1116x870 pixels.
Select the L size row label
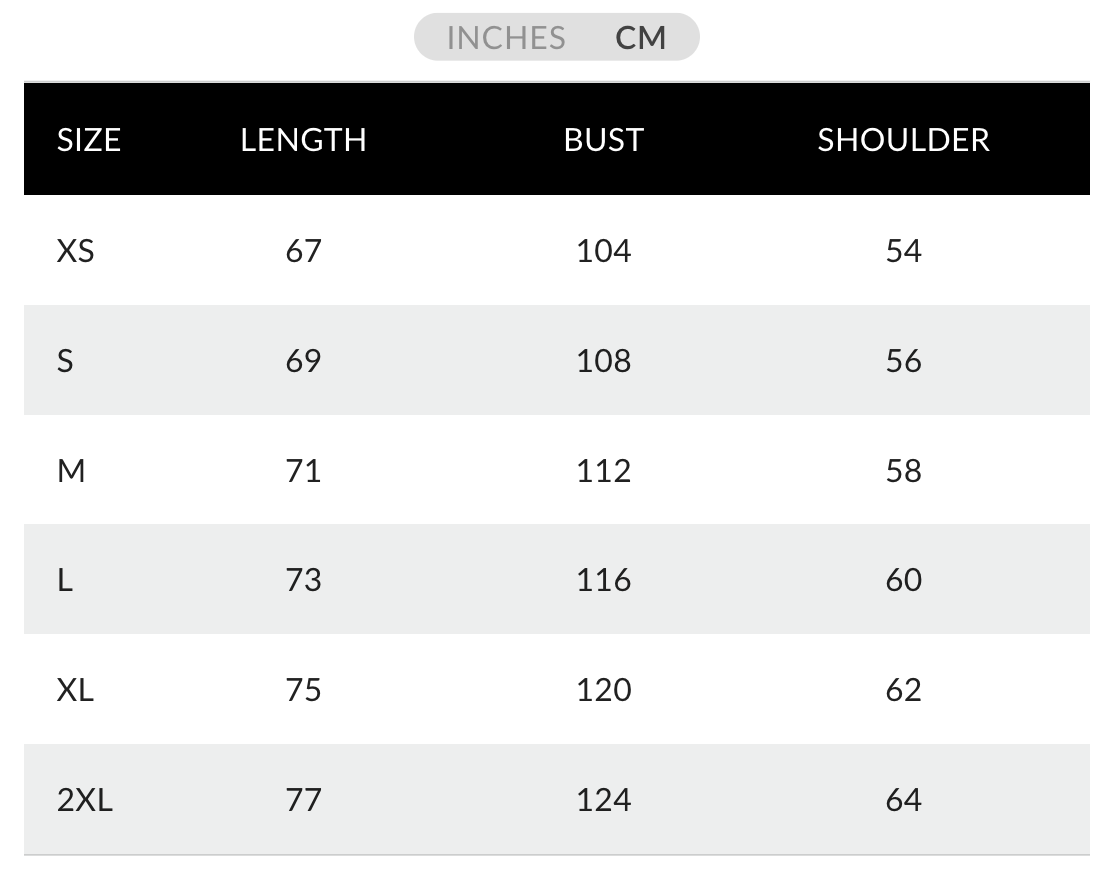point(65,580)
